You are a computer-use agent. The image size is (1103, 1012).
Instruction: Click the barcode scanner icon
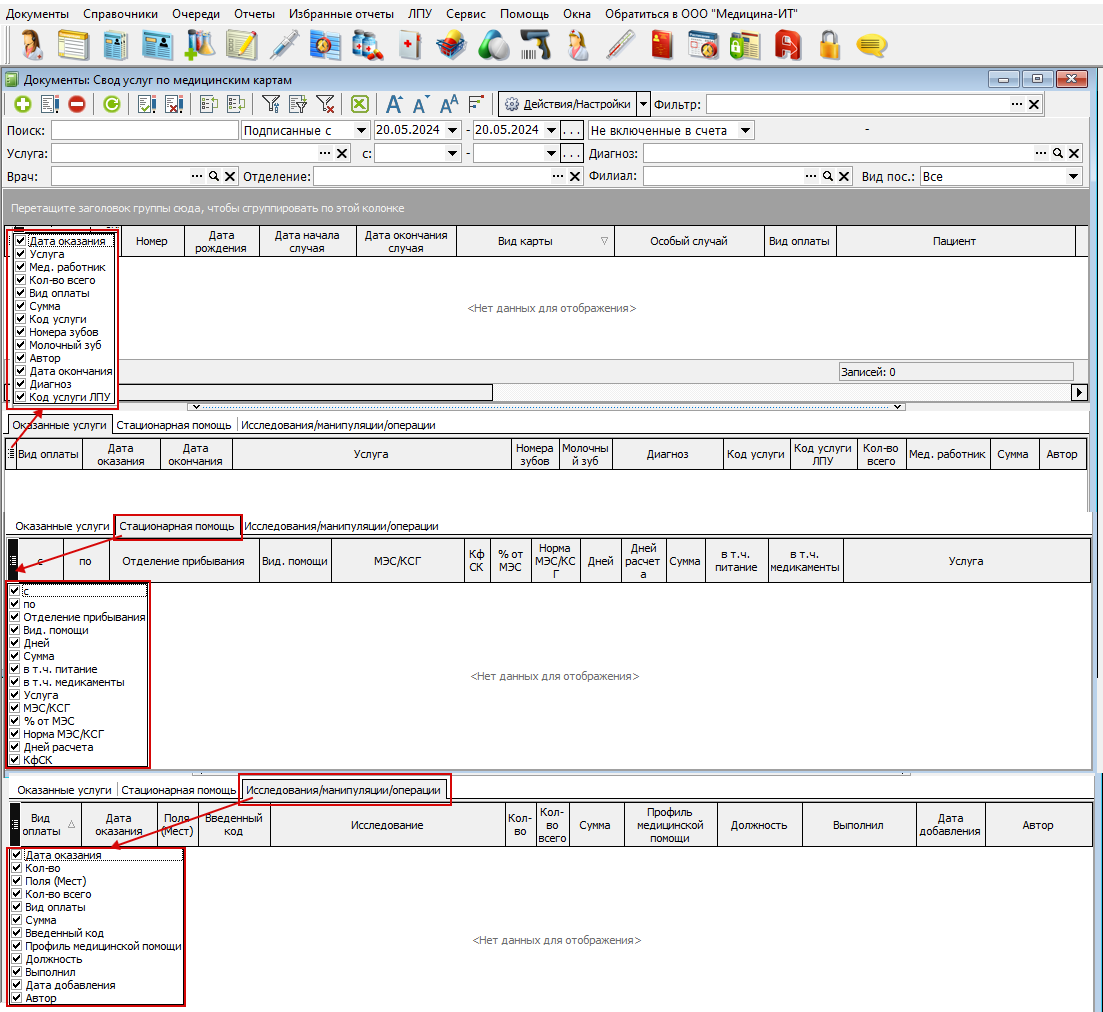[535, 46]
